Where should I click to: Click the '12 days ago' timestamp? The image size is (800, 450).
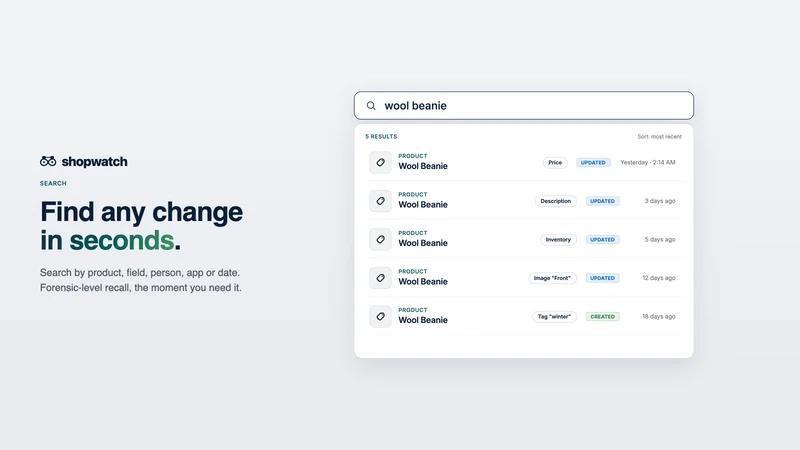[659, 278]
